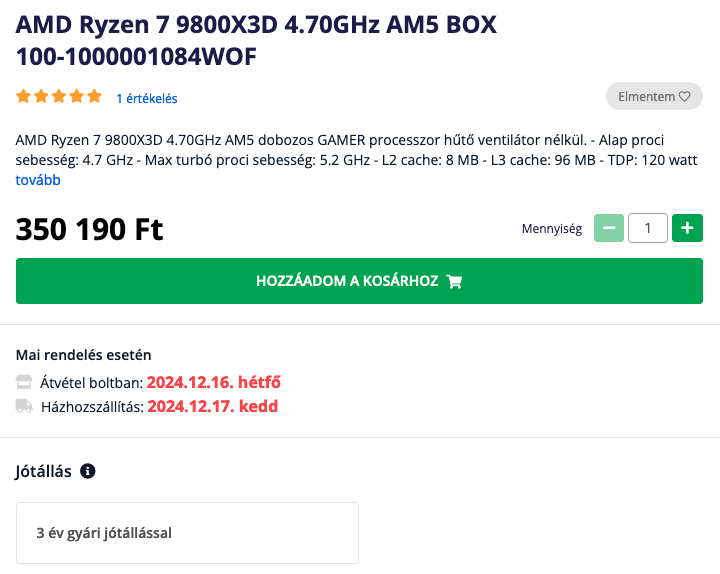
Task: Click the fifth orange rating star
Action: pos(94,96)
